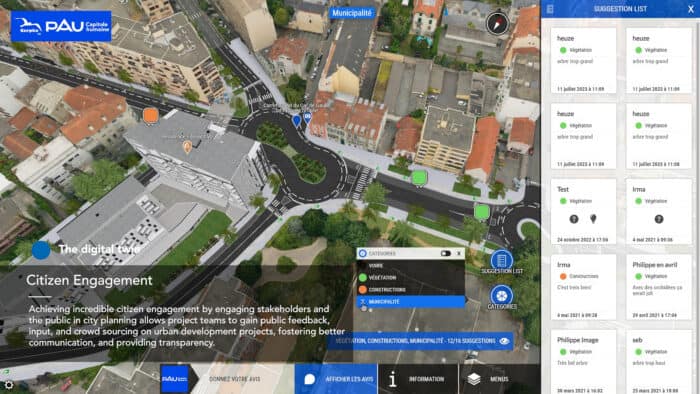
Task: Click the info icon beside Information
Action: click(392, 379)
